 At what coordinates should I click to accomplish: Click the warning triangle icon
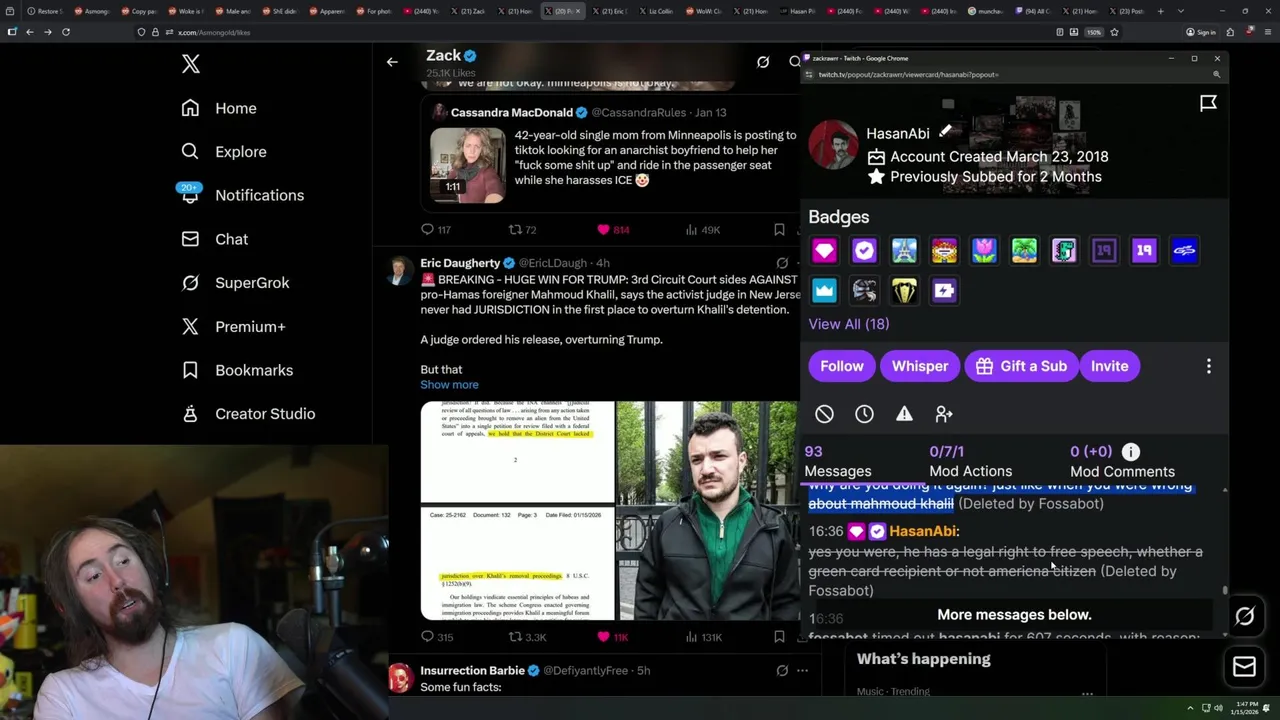click(904, 414)
